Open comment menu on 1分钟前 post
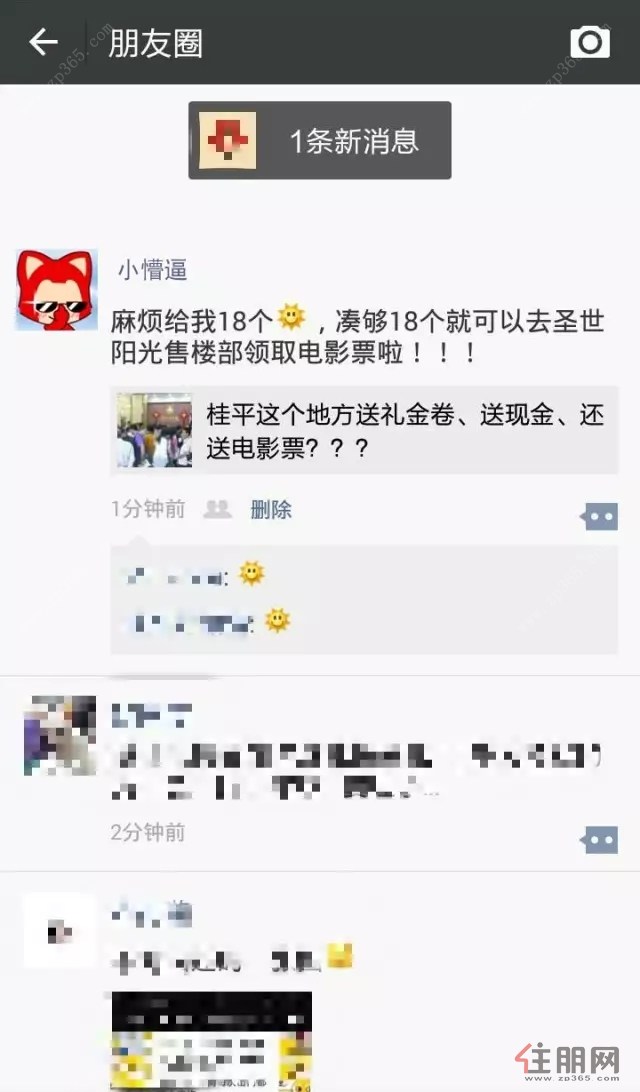Screen dimensions: 640x1092 coord(599,517)
